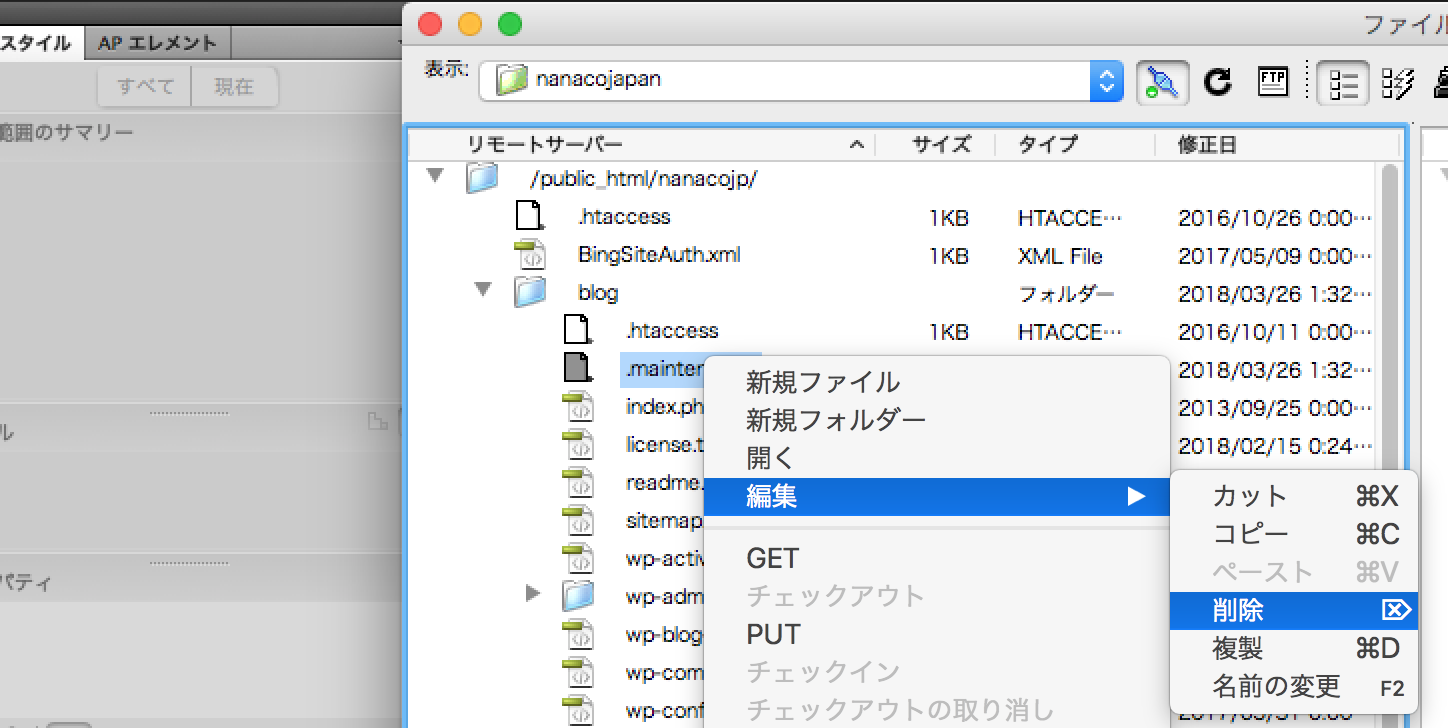
Task: Open the FTP log
Action: (1272, 81)
